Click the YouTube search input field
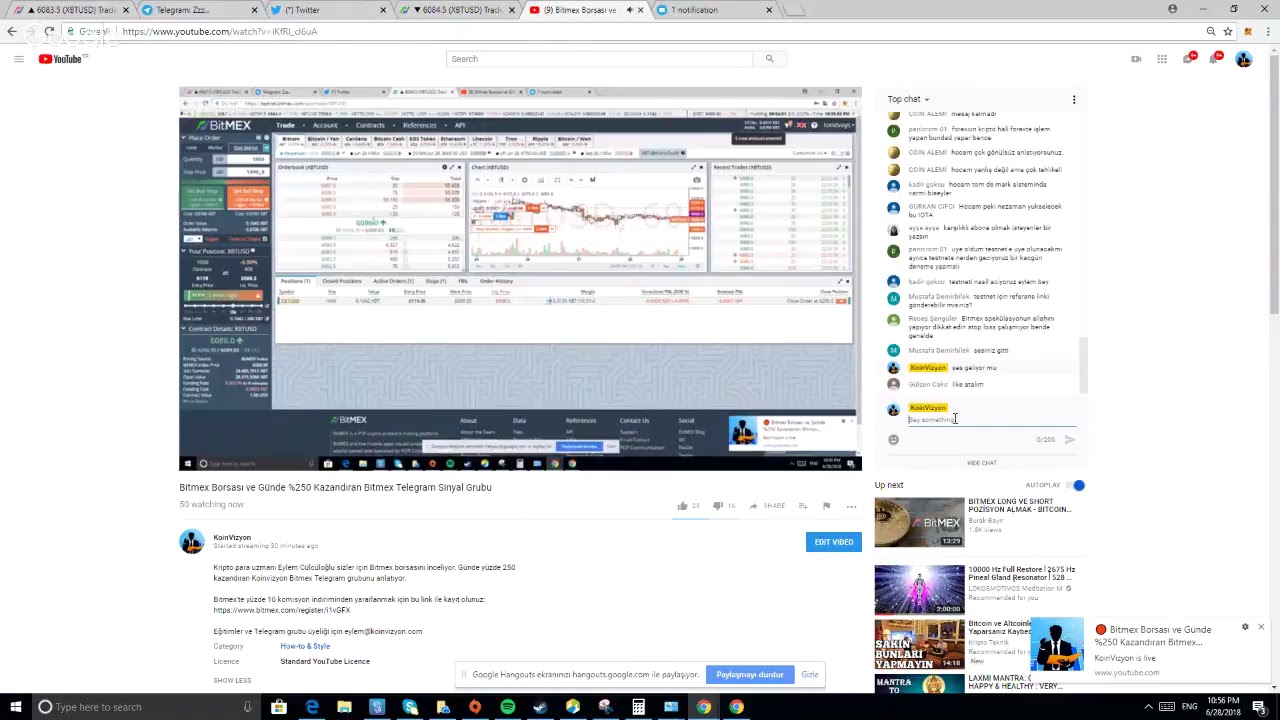Screen dimensions: 1280x720 599,59
